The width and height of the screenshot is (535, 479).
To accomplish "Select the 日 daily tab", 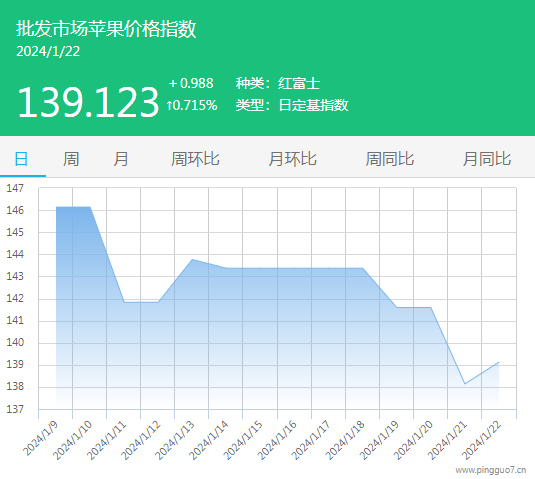I will click(21, 159).
